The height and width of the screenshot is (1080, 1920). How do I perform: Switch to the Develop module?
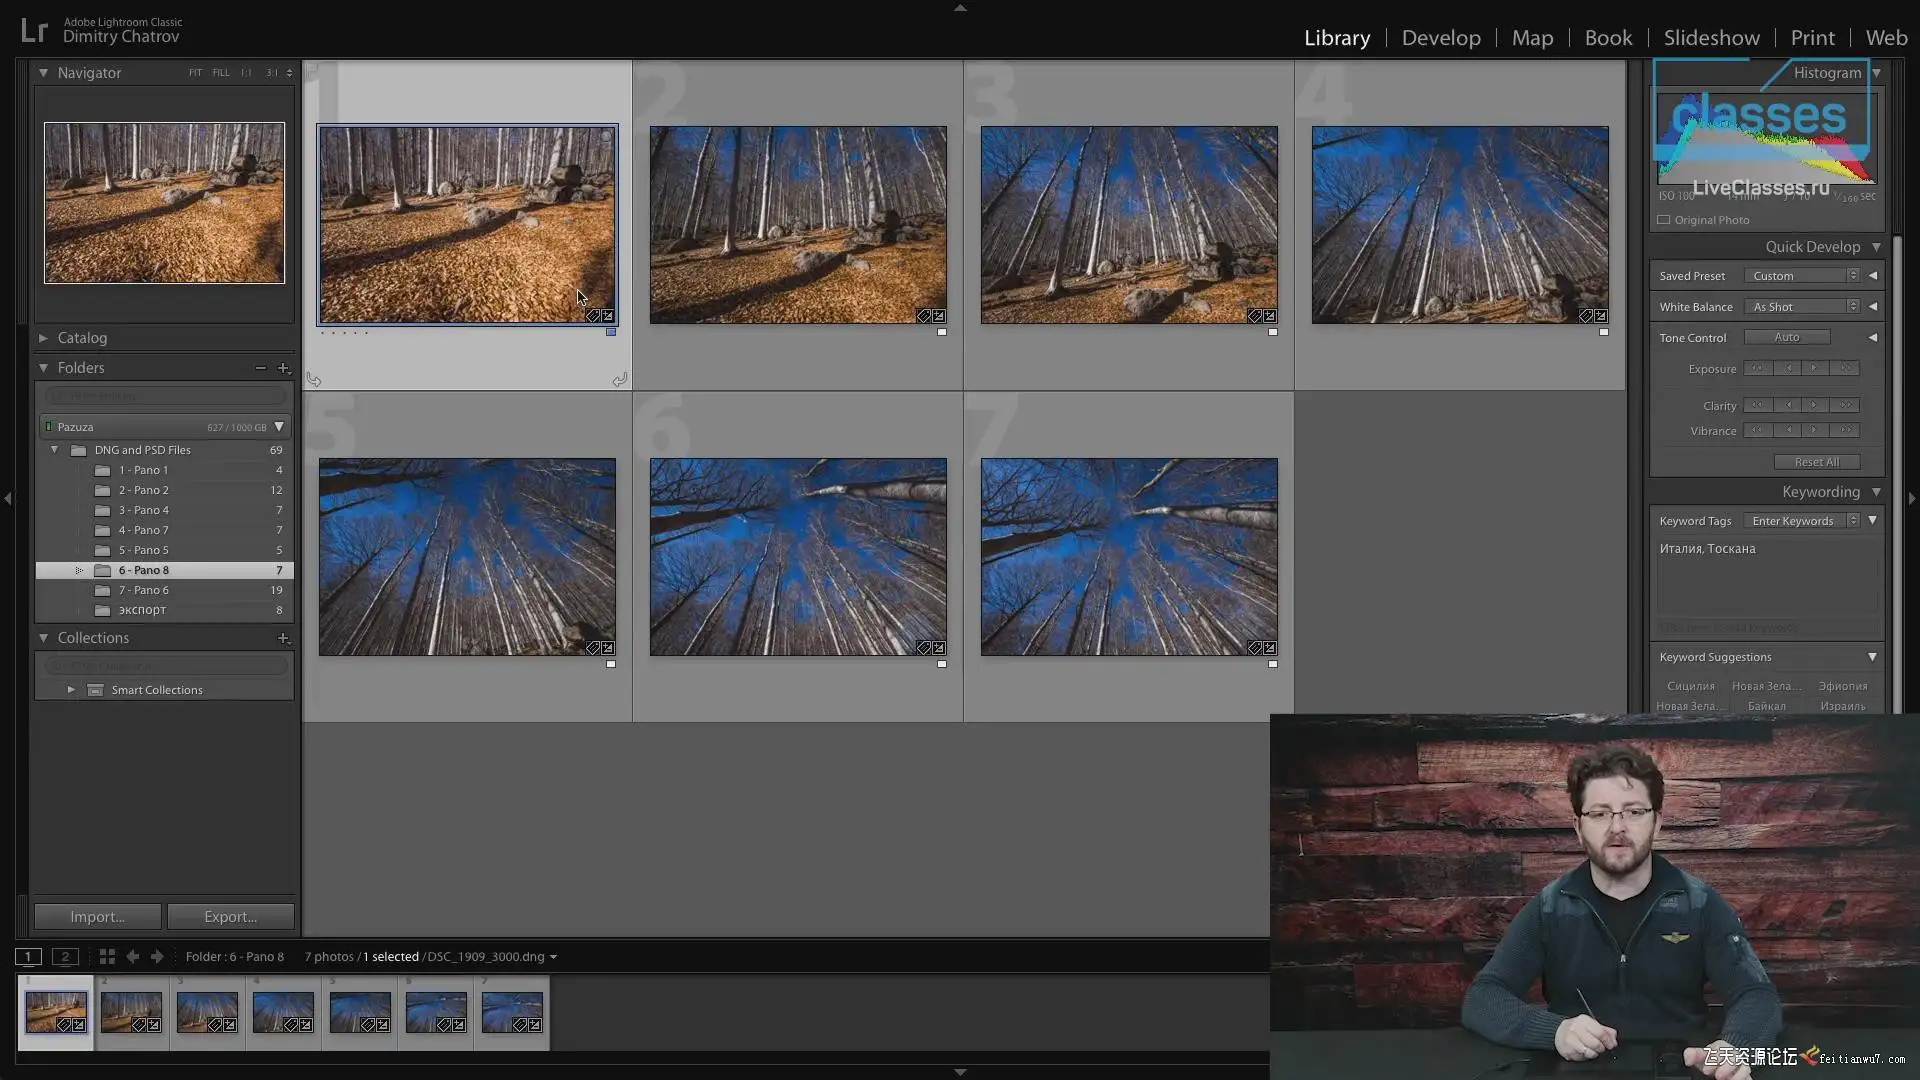coord(1440,38)
